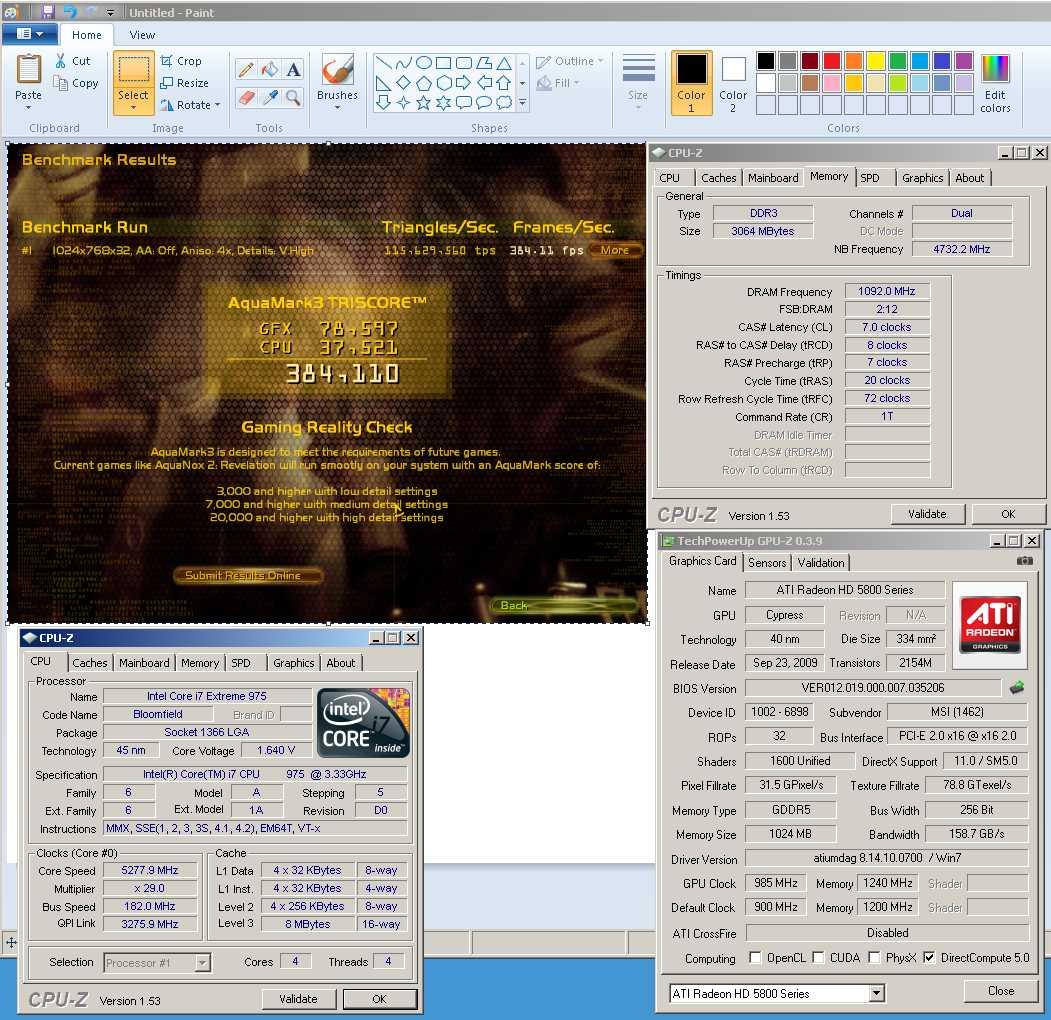The height and width of the screenshot is (1020, 1051).
Task: Select the Eraser tool
Action: tap(247, 98)
